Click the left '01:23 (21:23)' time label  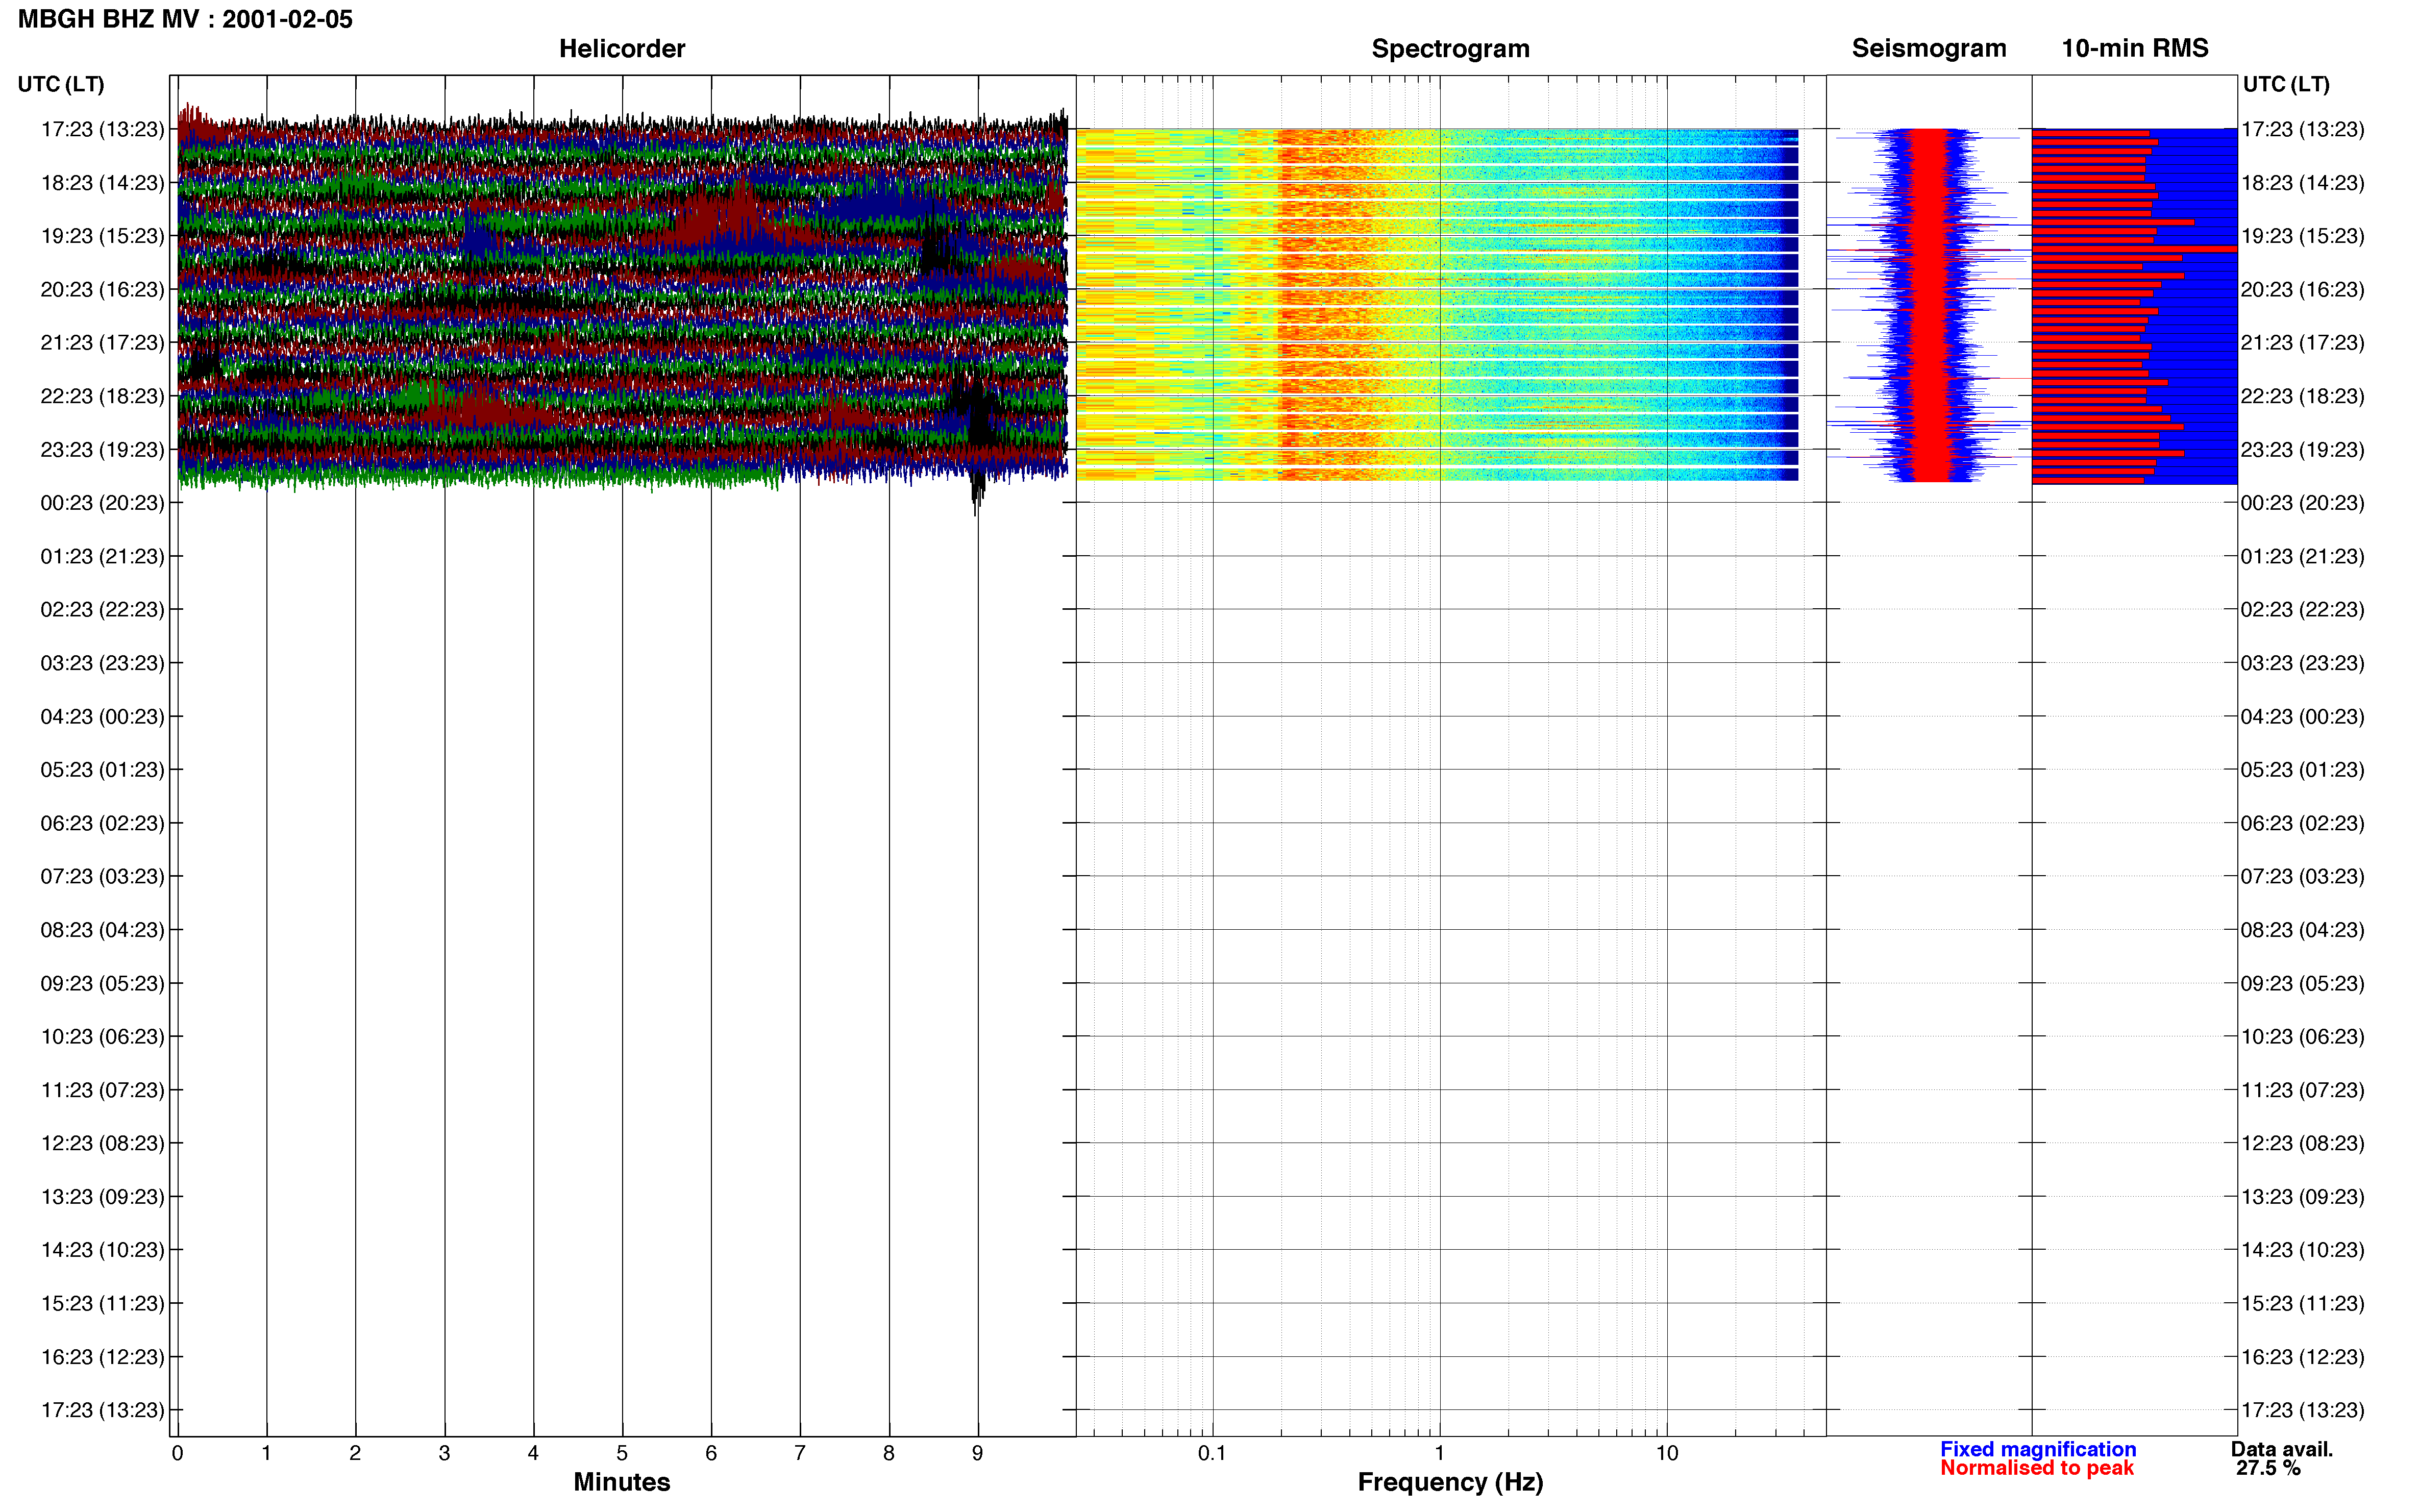102,556
